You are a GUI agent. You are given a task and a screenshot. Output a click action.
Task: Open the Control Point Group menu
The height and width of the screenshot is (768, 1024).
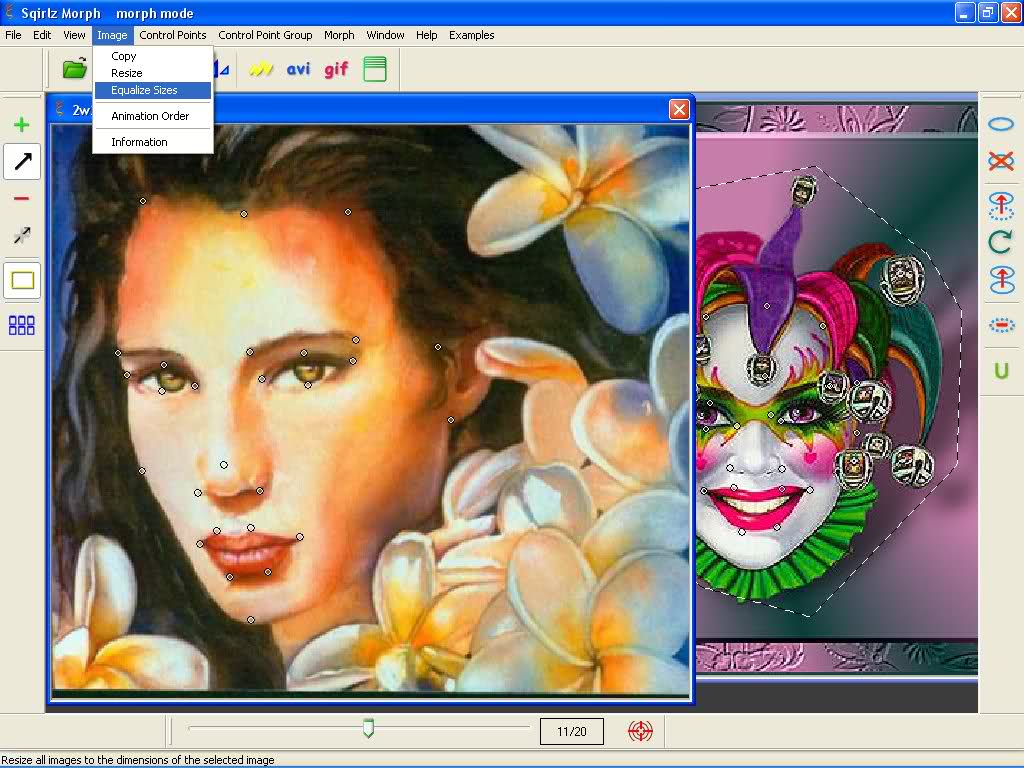(265, 35)
